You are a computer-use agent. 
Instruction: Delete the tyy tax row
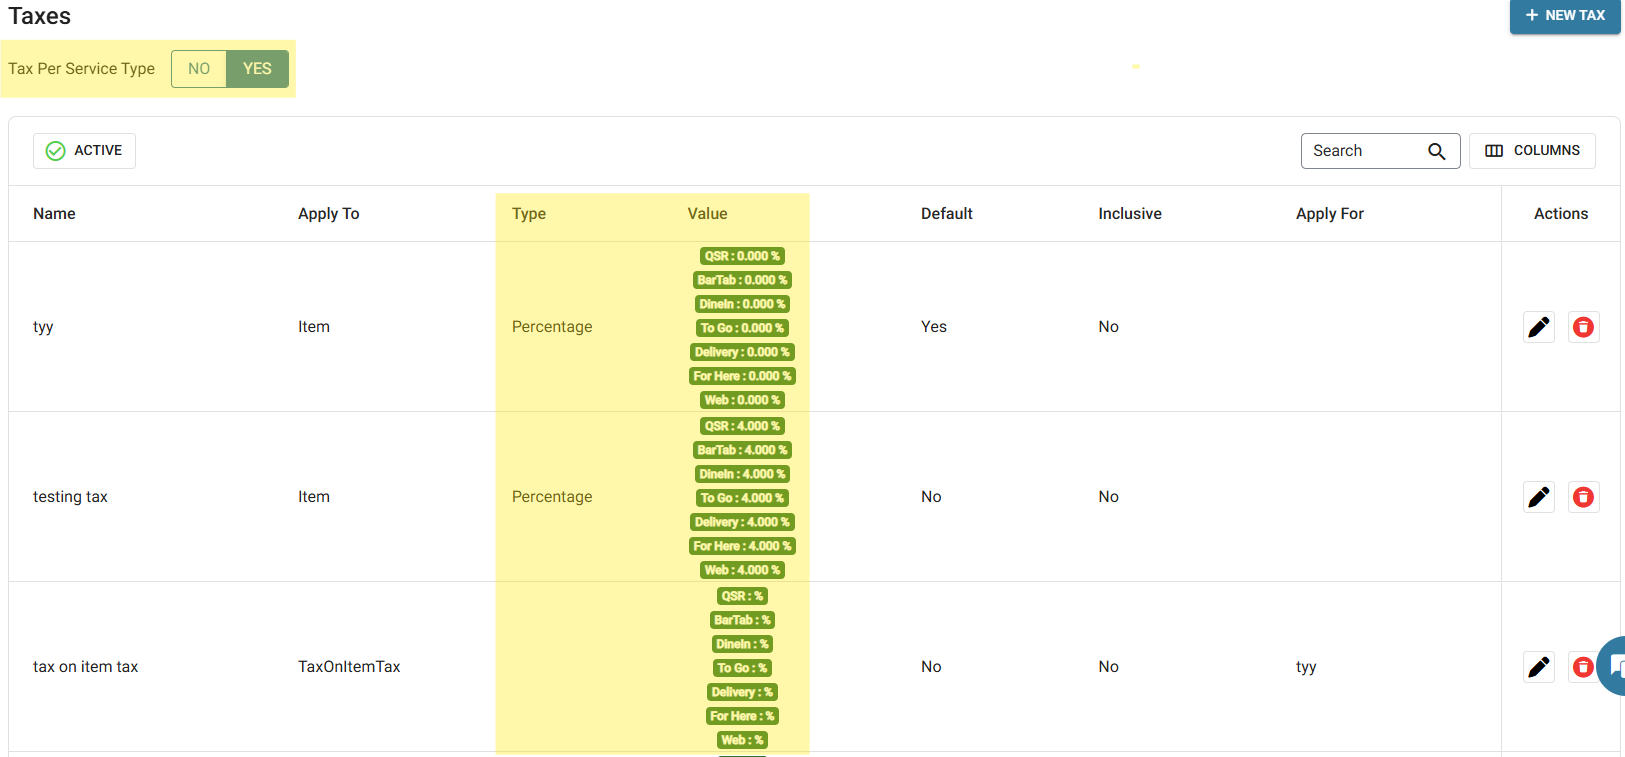tap(1583, 327)
